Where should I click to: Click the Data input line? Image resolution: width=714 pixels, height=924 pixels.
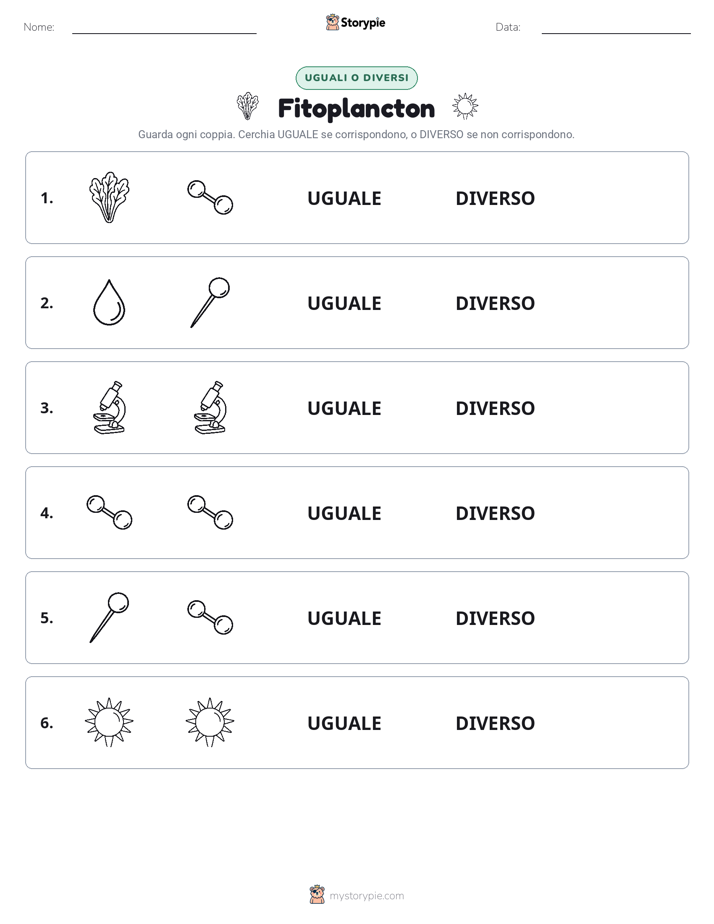(616, 28)
